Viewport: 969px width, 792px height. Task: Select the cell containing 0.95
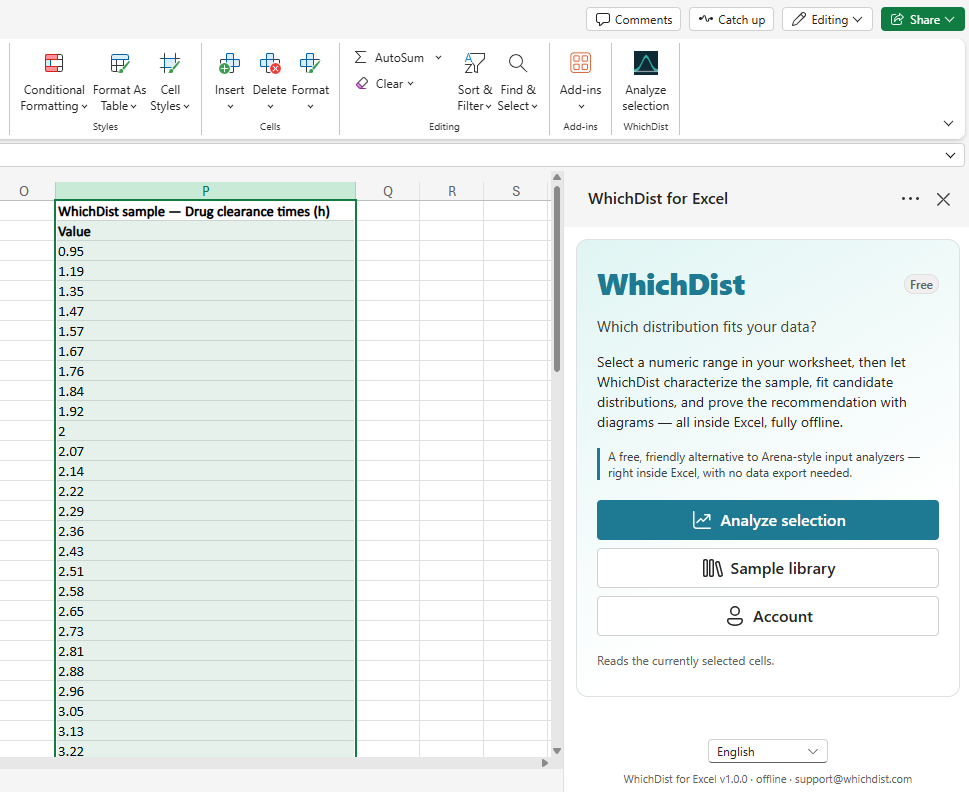[x=205, y=251]
